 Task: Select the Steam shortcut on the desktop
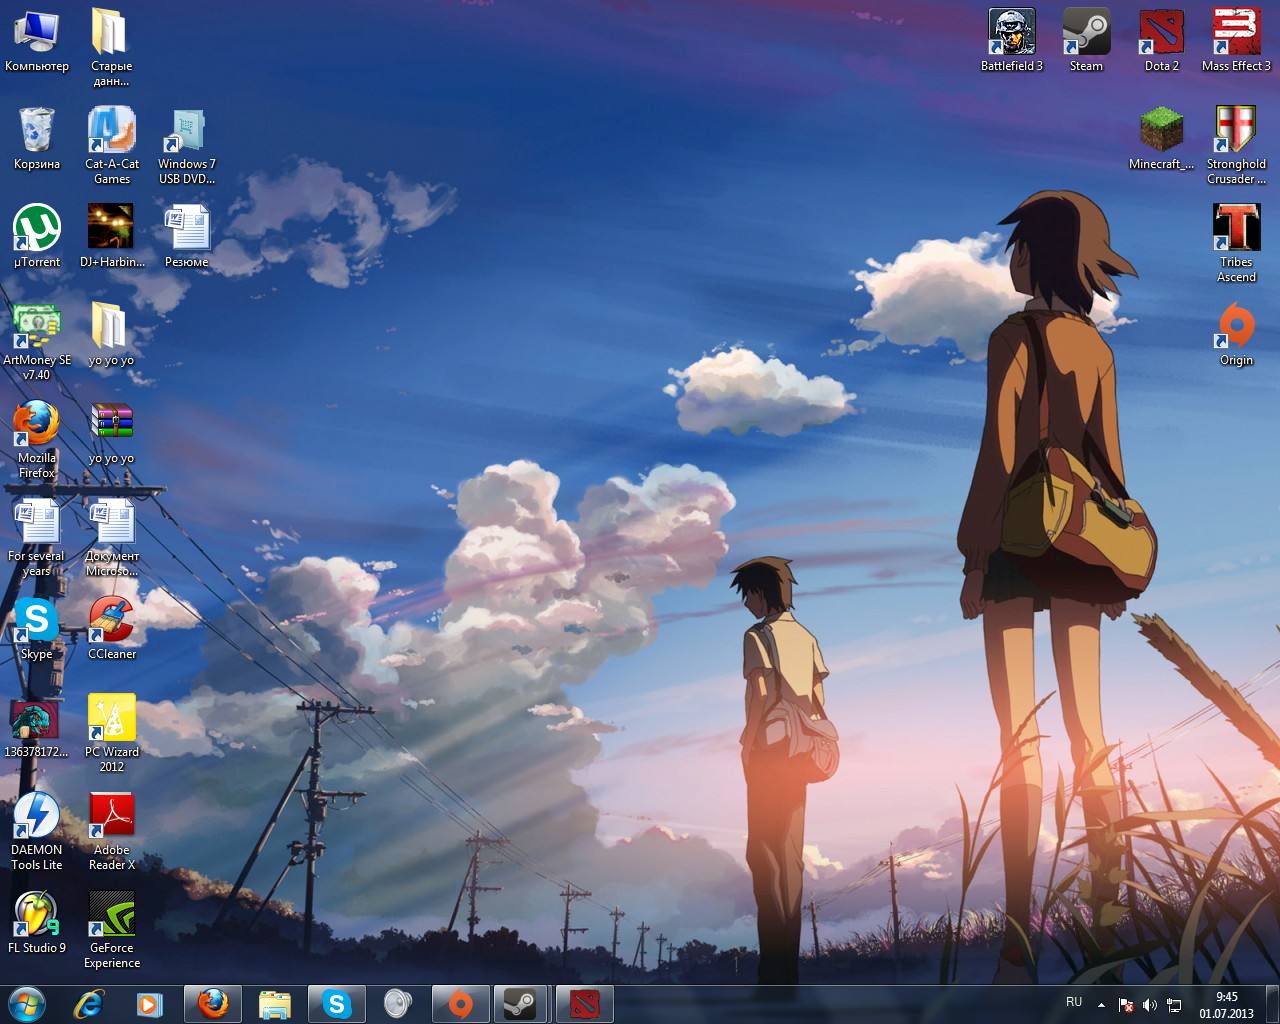point(1086,41)
